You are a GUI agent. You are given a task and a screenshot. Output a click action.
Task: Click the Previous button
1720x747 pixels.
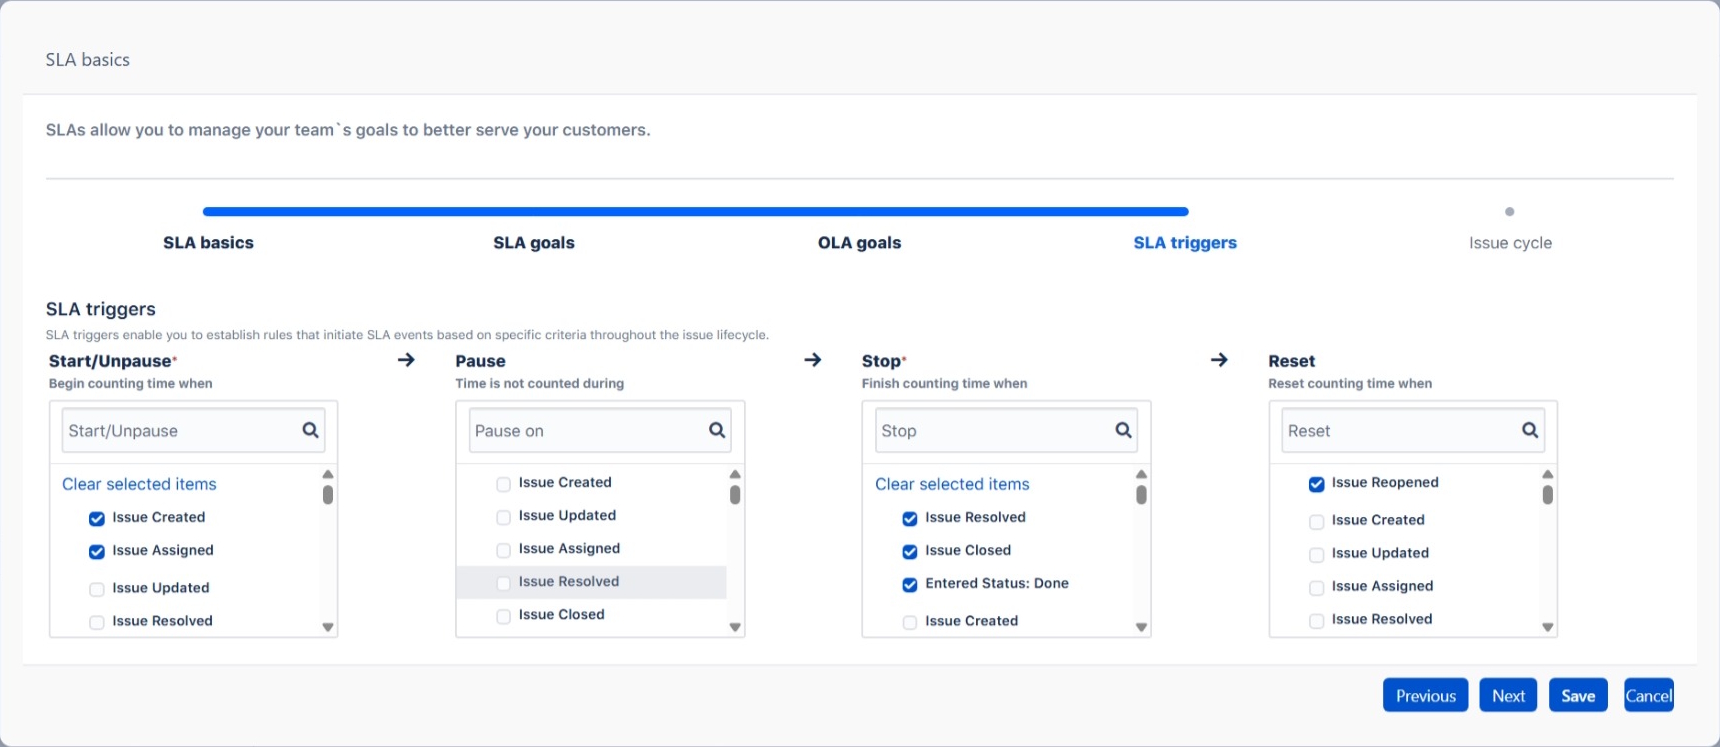click(x=1425, y=696)
